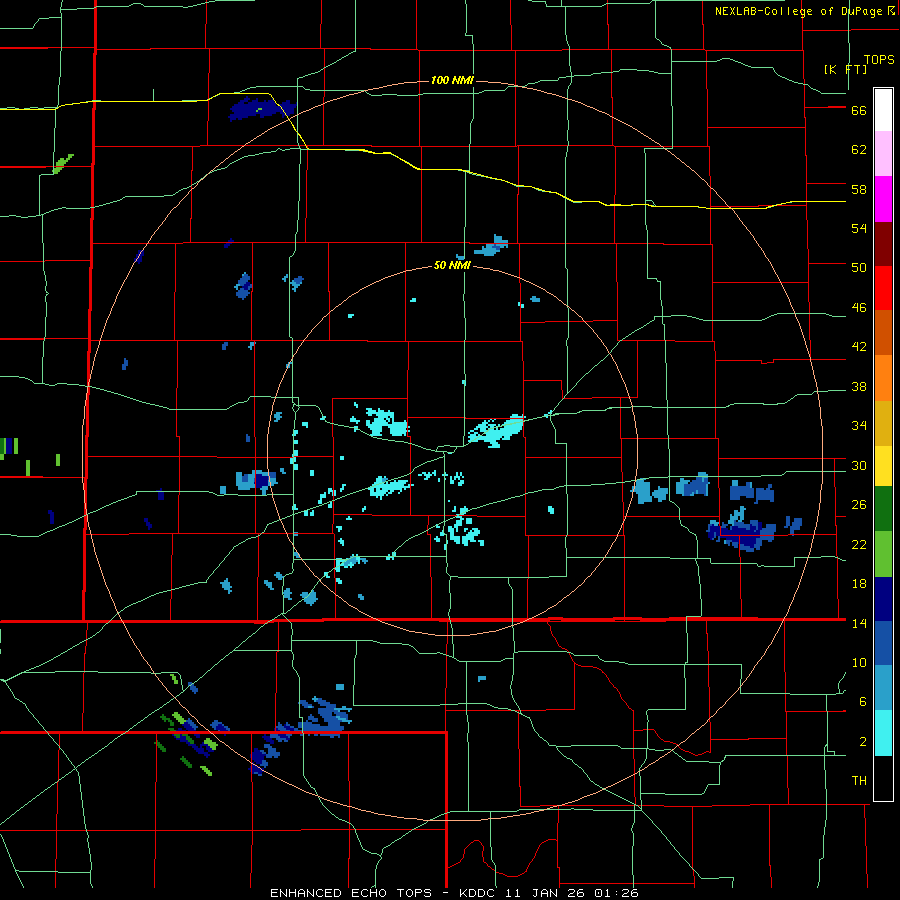900x900 pixels.
Task: Click the 14 legend value
Action: coord(859,623)
